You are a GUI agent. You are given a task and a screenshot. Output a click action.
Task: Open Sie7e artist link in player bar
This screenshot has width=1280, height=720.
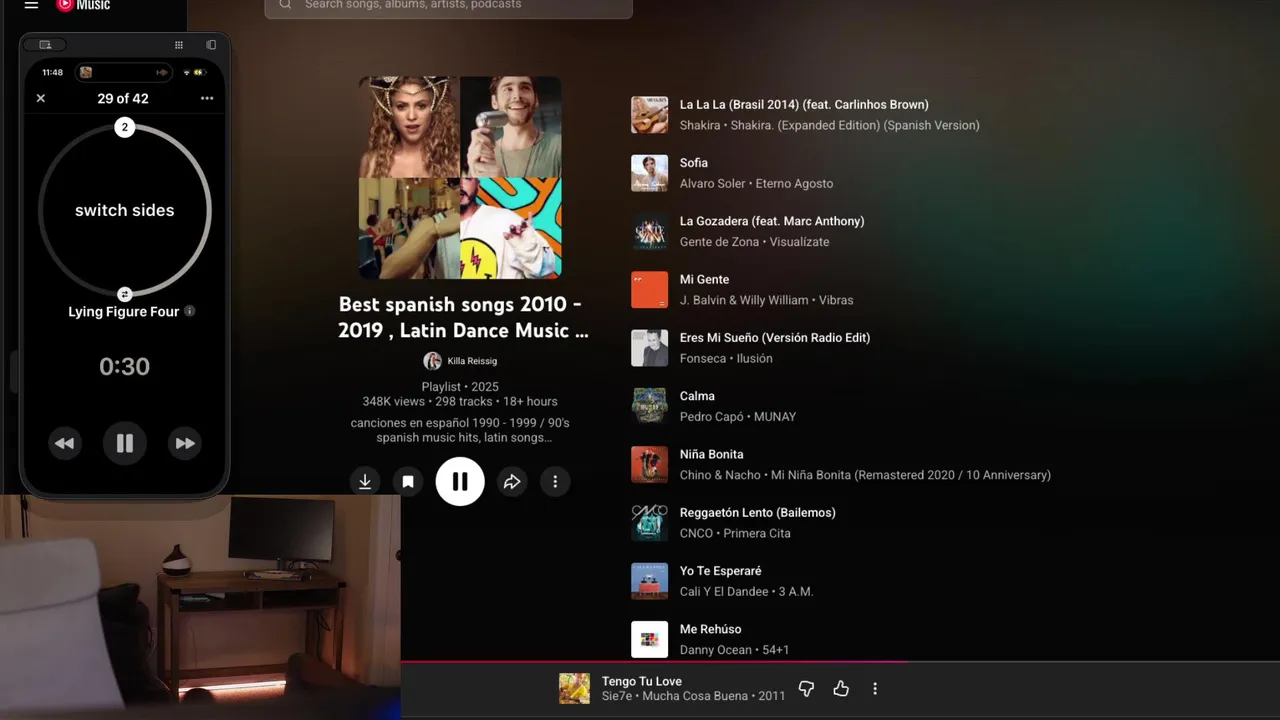(x=617, y=696)
